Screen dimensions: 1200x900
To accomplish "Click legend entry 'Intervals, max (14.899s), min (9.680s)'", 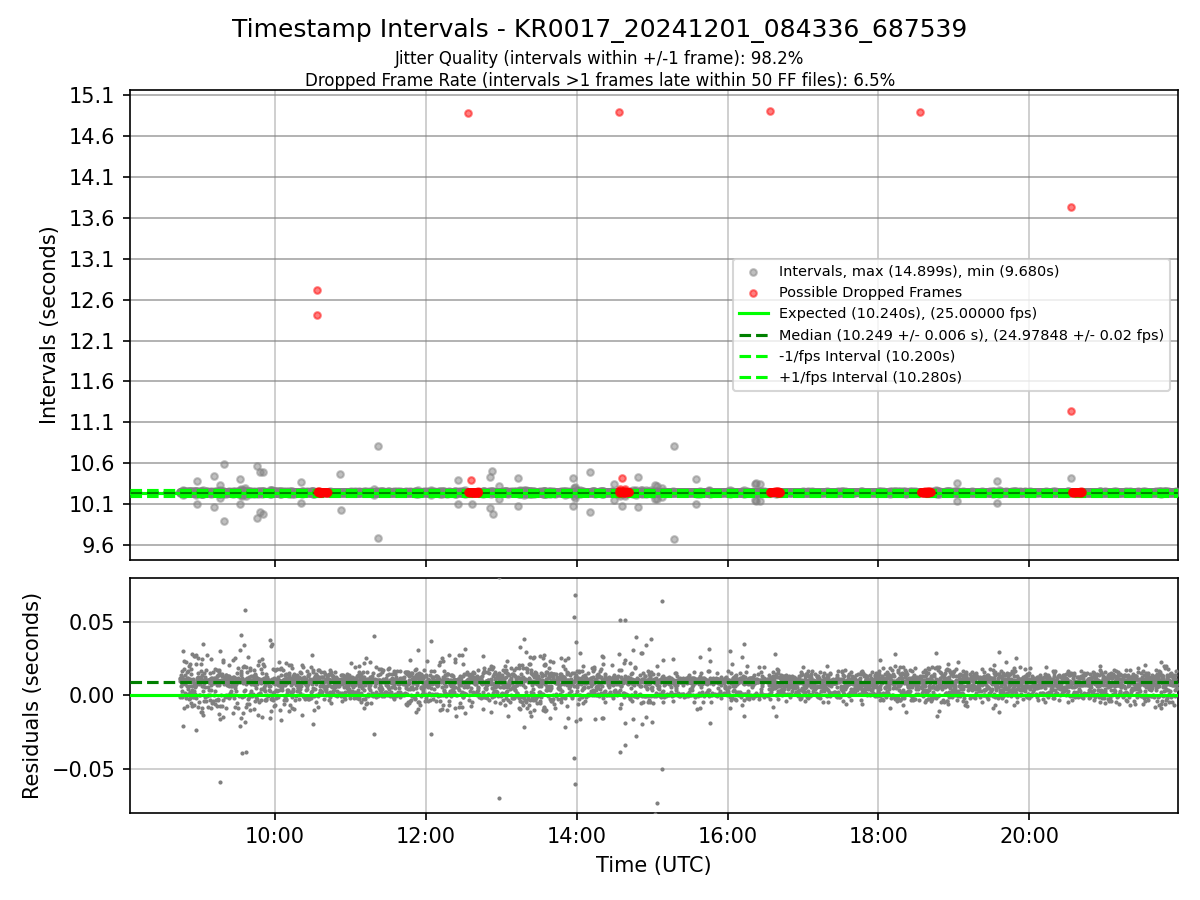I will coord(919,271).
